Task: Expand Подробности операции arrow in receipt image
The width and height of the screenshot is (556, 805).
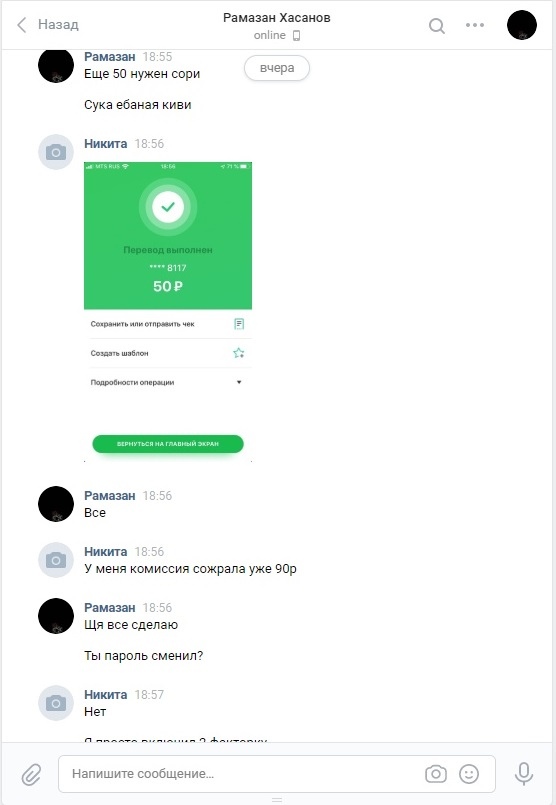Action: [239, 382]
